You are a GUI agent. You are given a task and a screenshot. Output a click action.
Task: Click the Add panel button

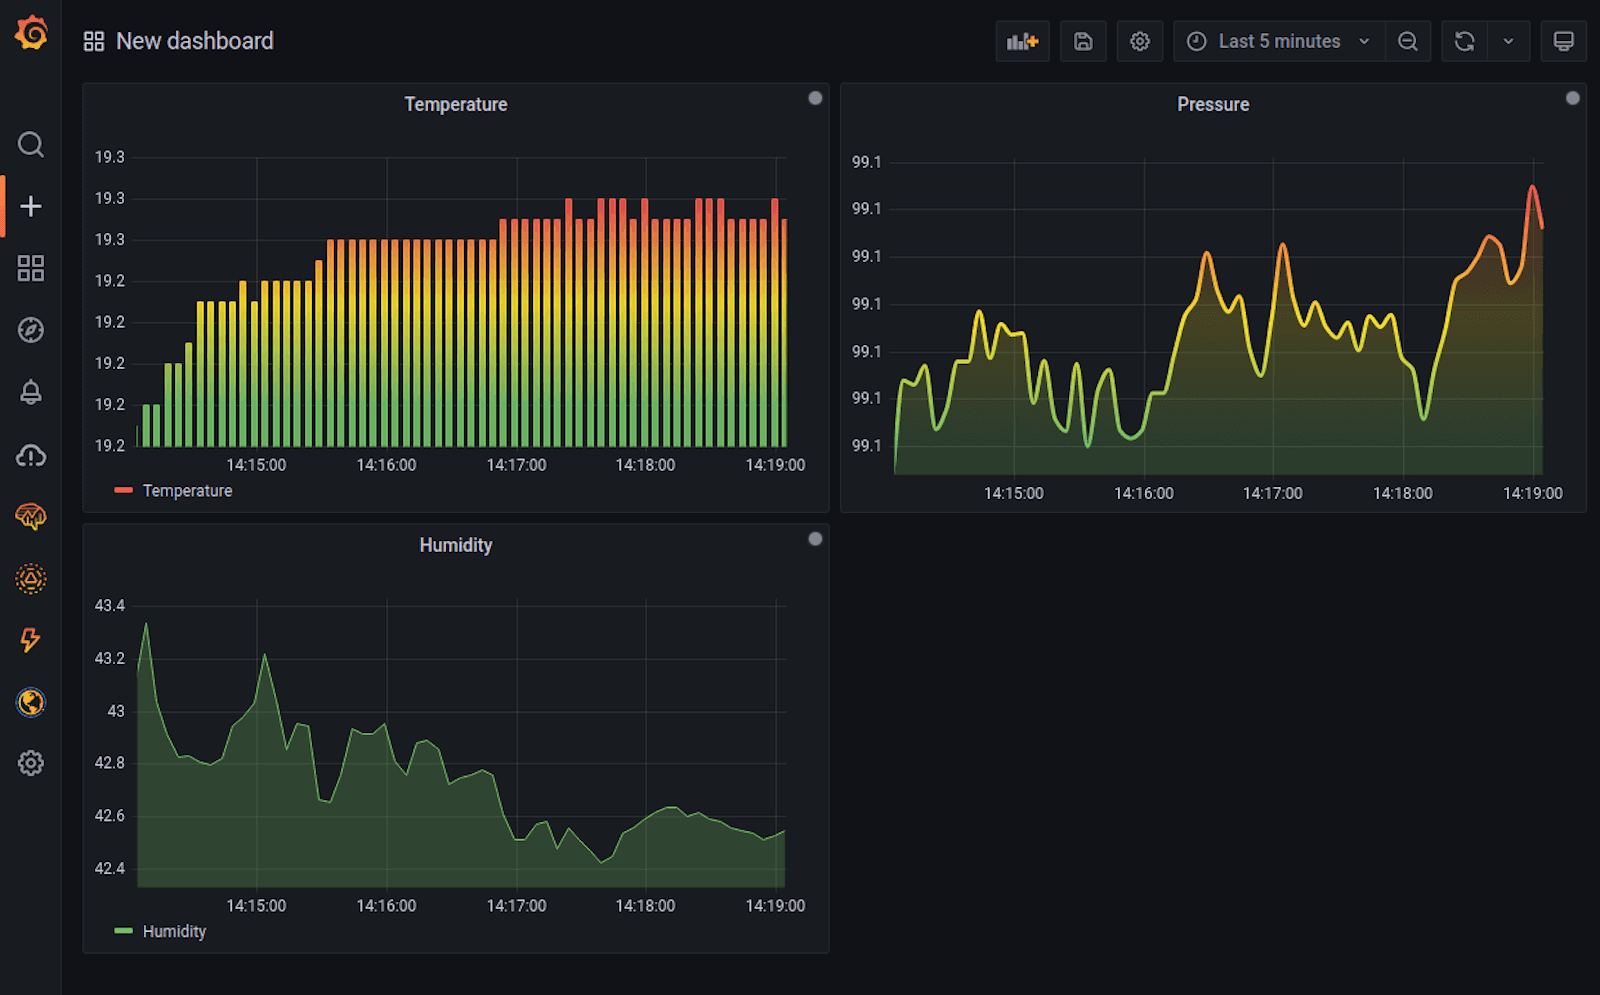pyautogui.click(x=1022, y=41)
